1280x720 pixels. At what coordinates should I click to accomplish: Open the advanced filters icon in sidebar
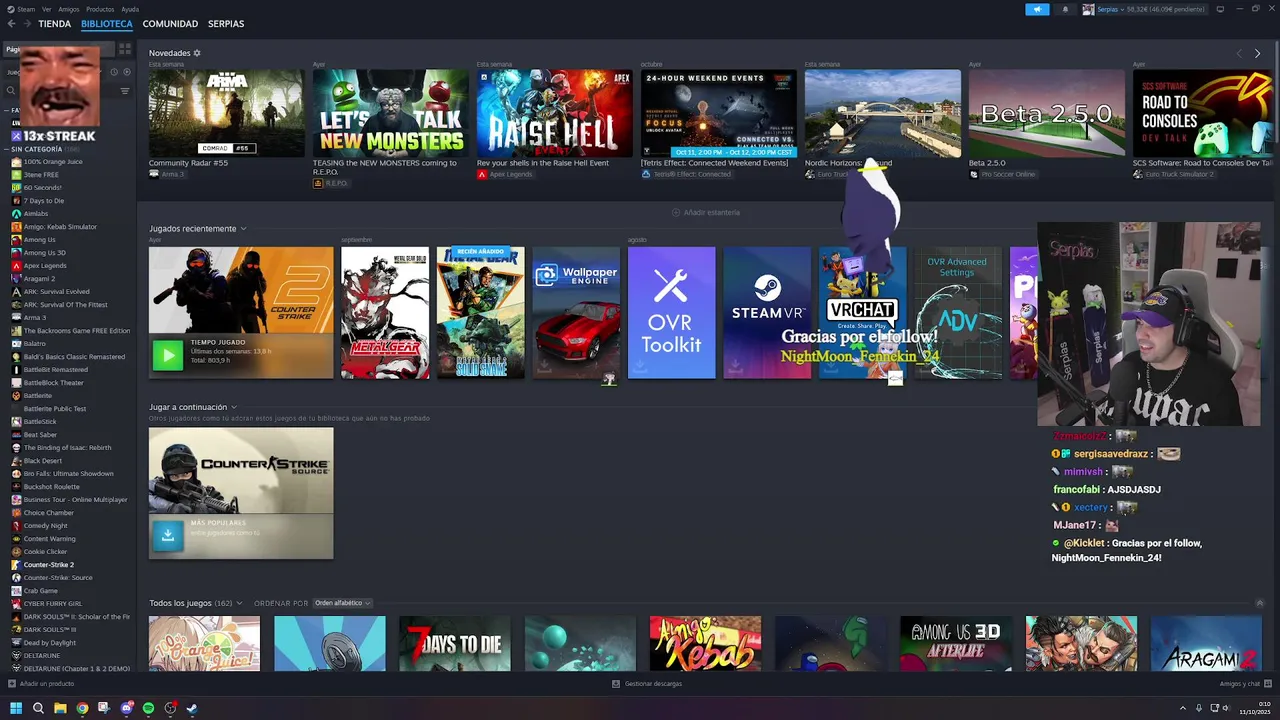125,91
